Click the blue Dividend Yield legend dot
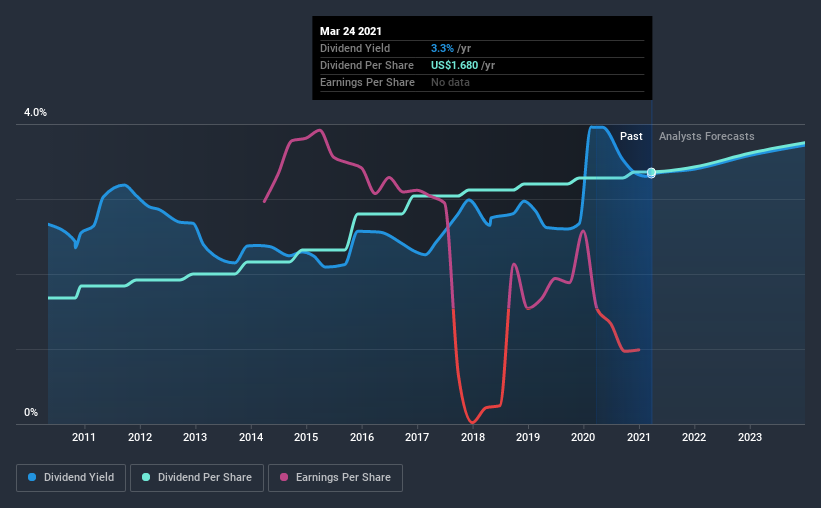The height and width of the screenshot is (508, 821). pyautogui.click(x=32, y=477)
